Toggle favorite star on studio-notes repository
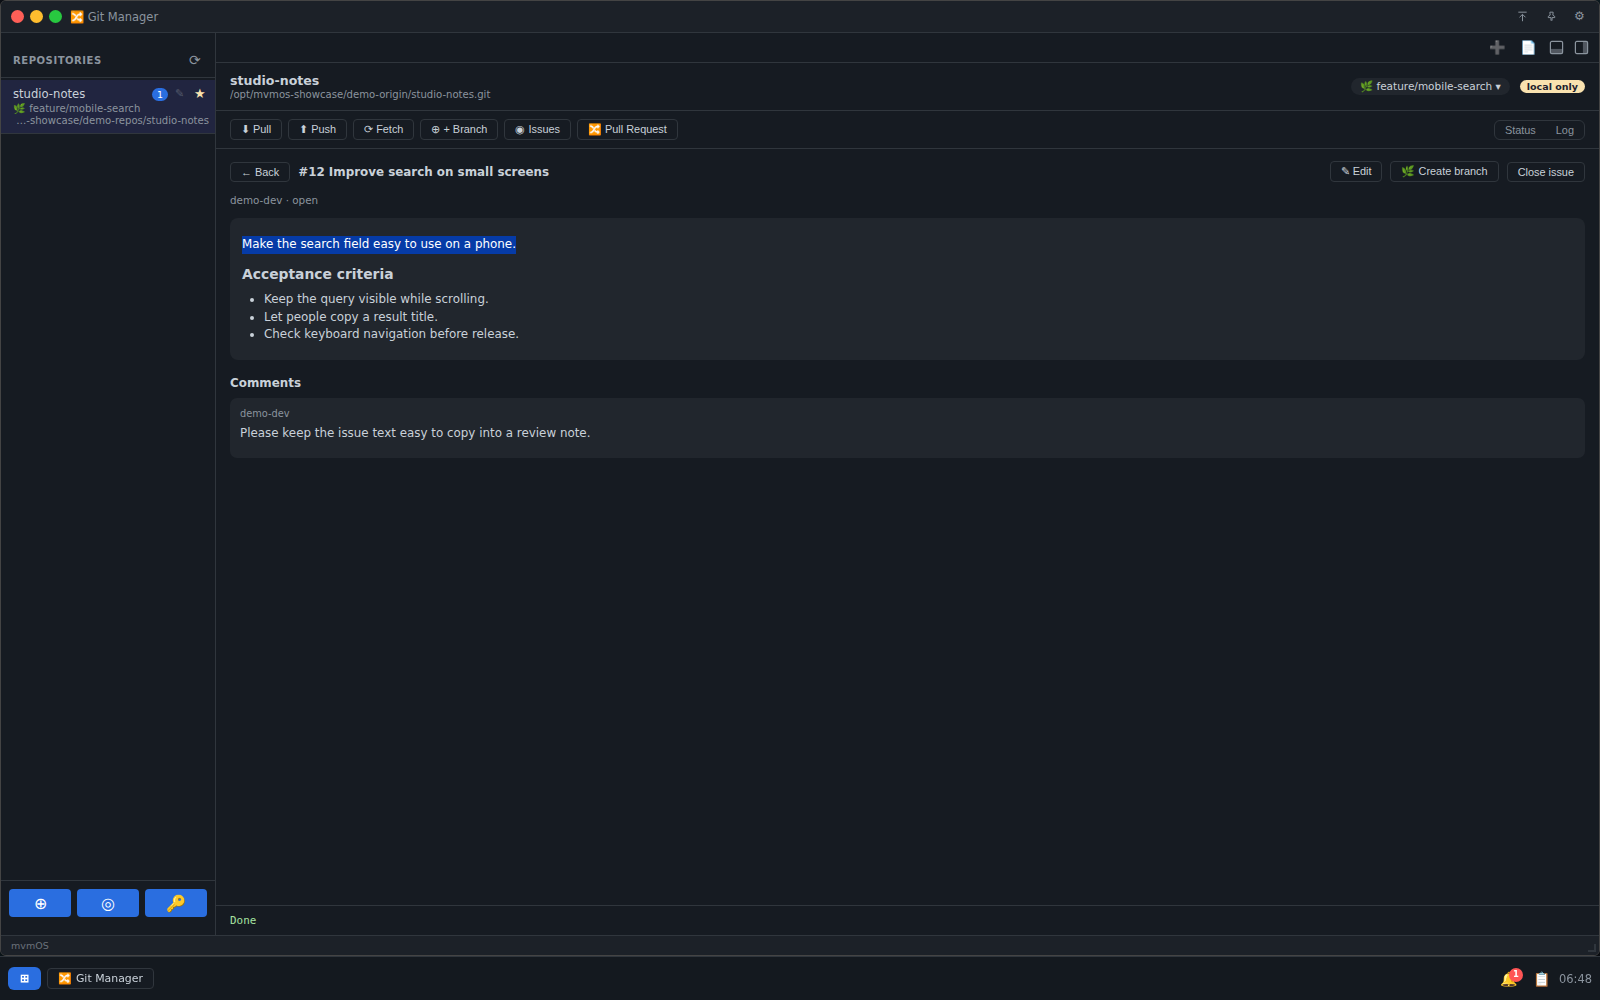Viewport: 1600px width, 1000px height. [200, 94]
